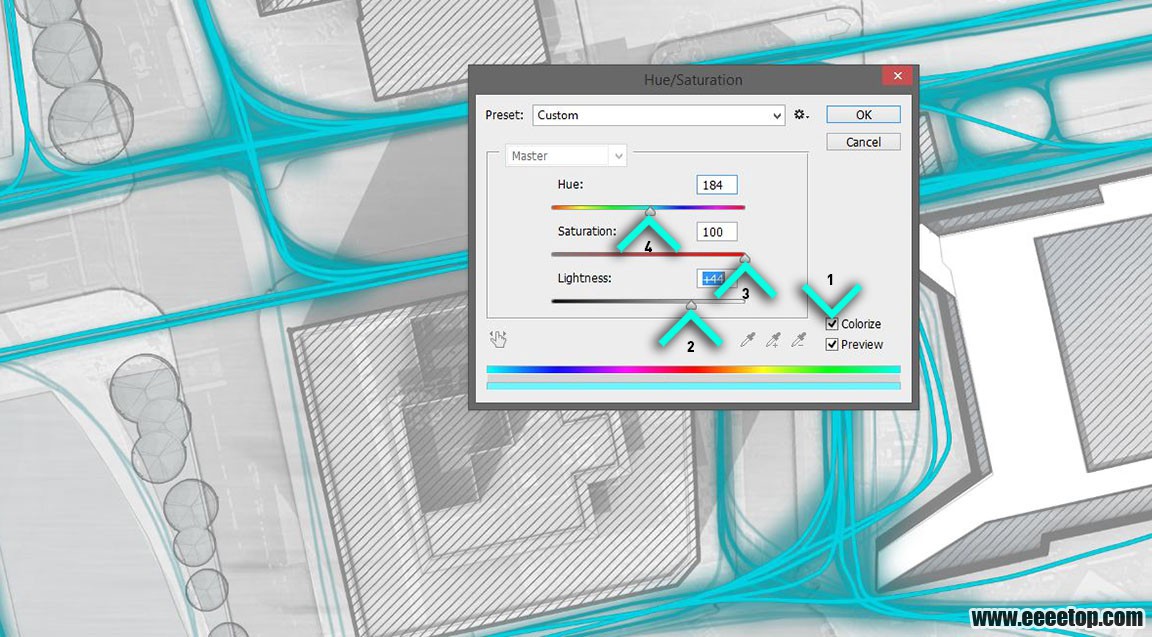
Task: Select the on-image adjustment hand tool
Action: coord(498,339)
